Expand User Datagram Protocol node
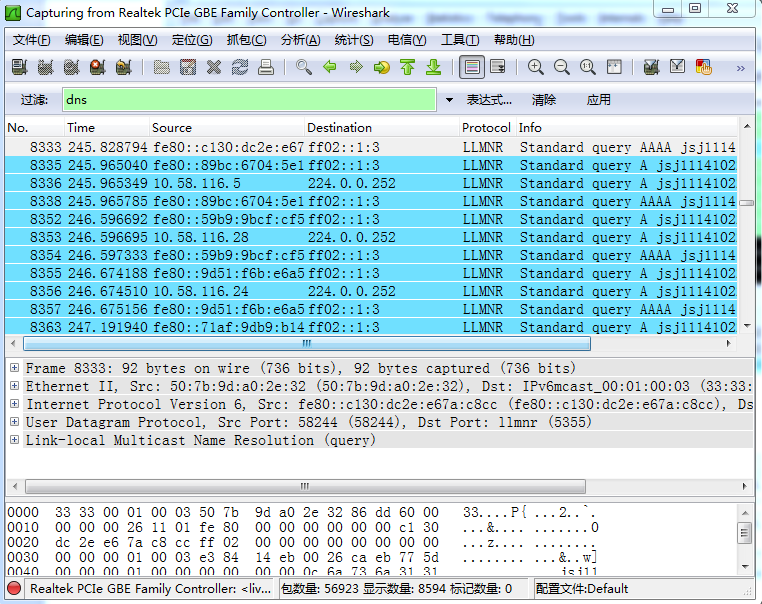 15,421
